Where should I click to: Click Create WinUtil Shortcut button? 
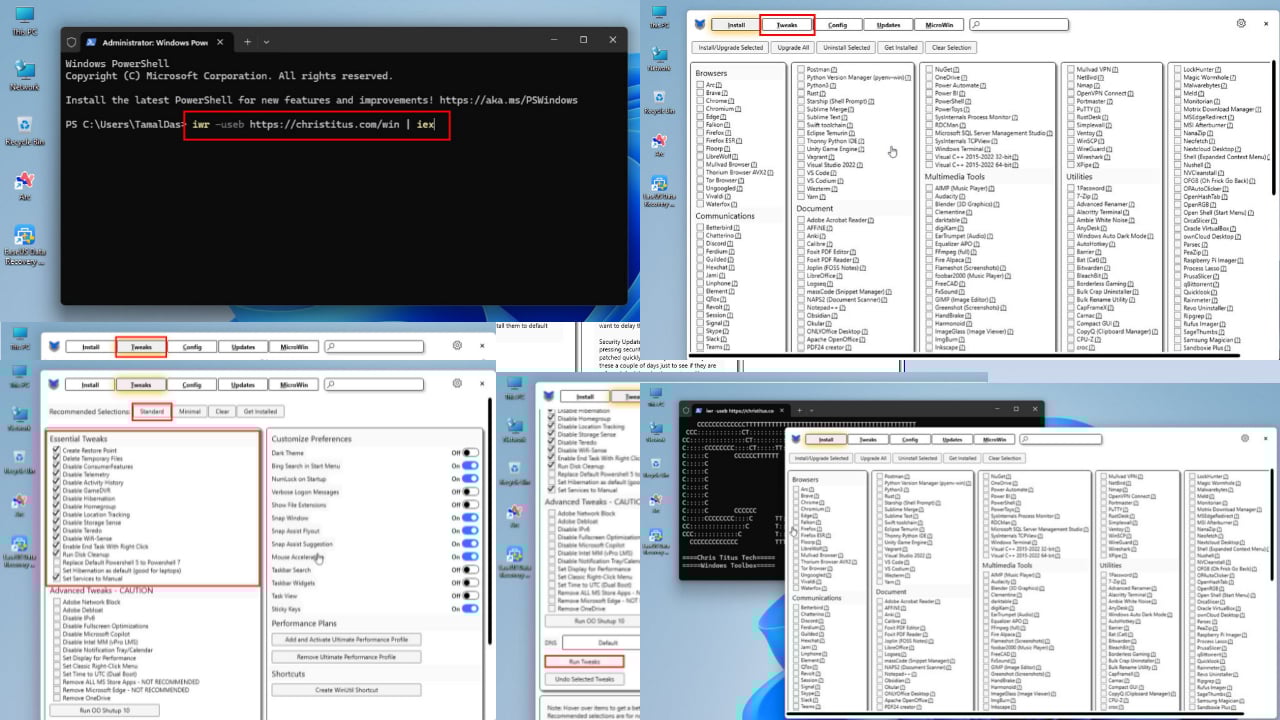click(x=346, y=690)
